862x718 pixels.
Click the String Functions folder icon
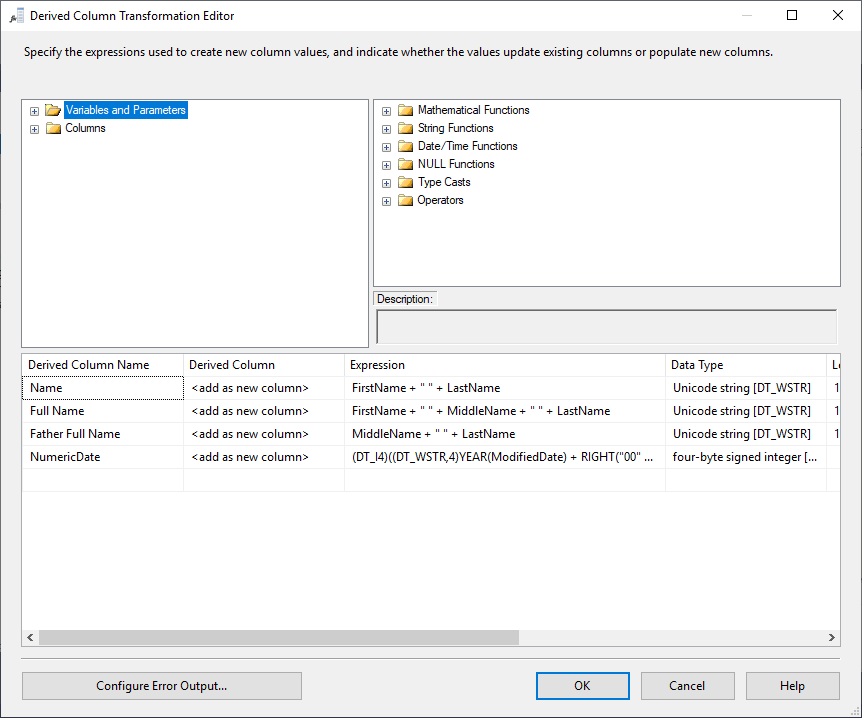tap(405, 128)
